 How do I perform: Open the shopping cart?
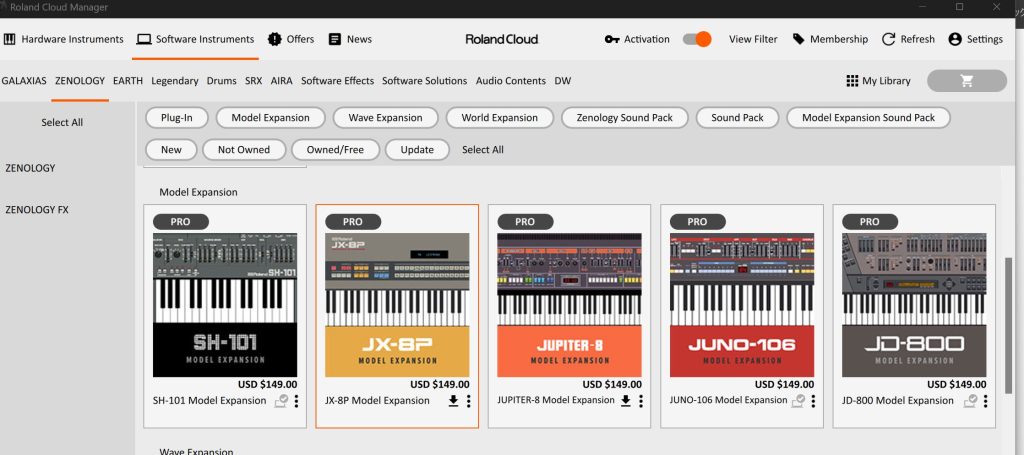(x=966, y=81)
